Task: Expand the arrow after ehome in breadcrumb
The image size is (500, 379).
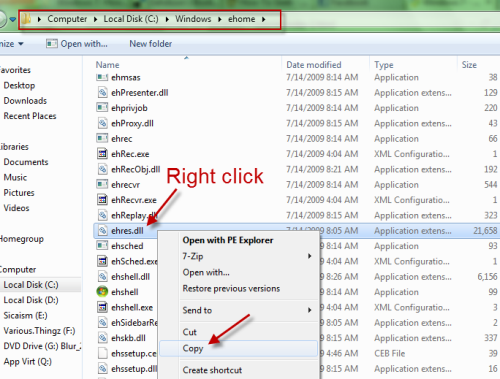Action: tap(264, 19)
